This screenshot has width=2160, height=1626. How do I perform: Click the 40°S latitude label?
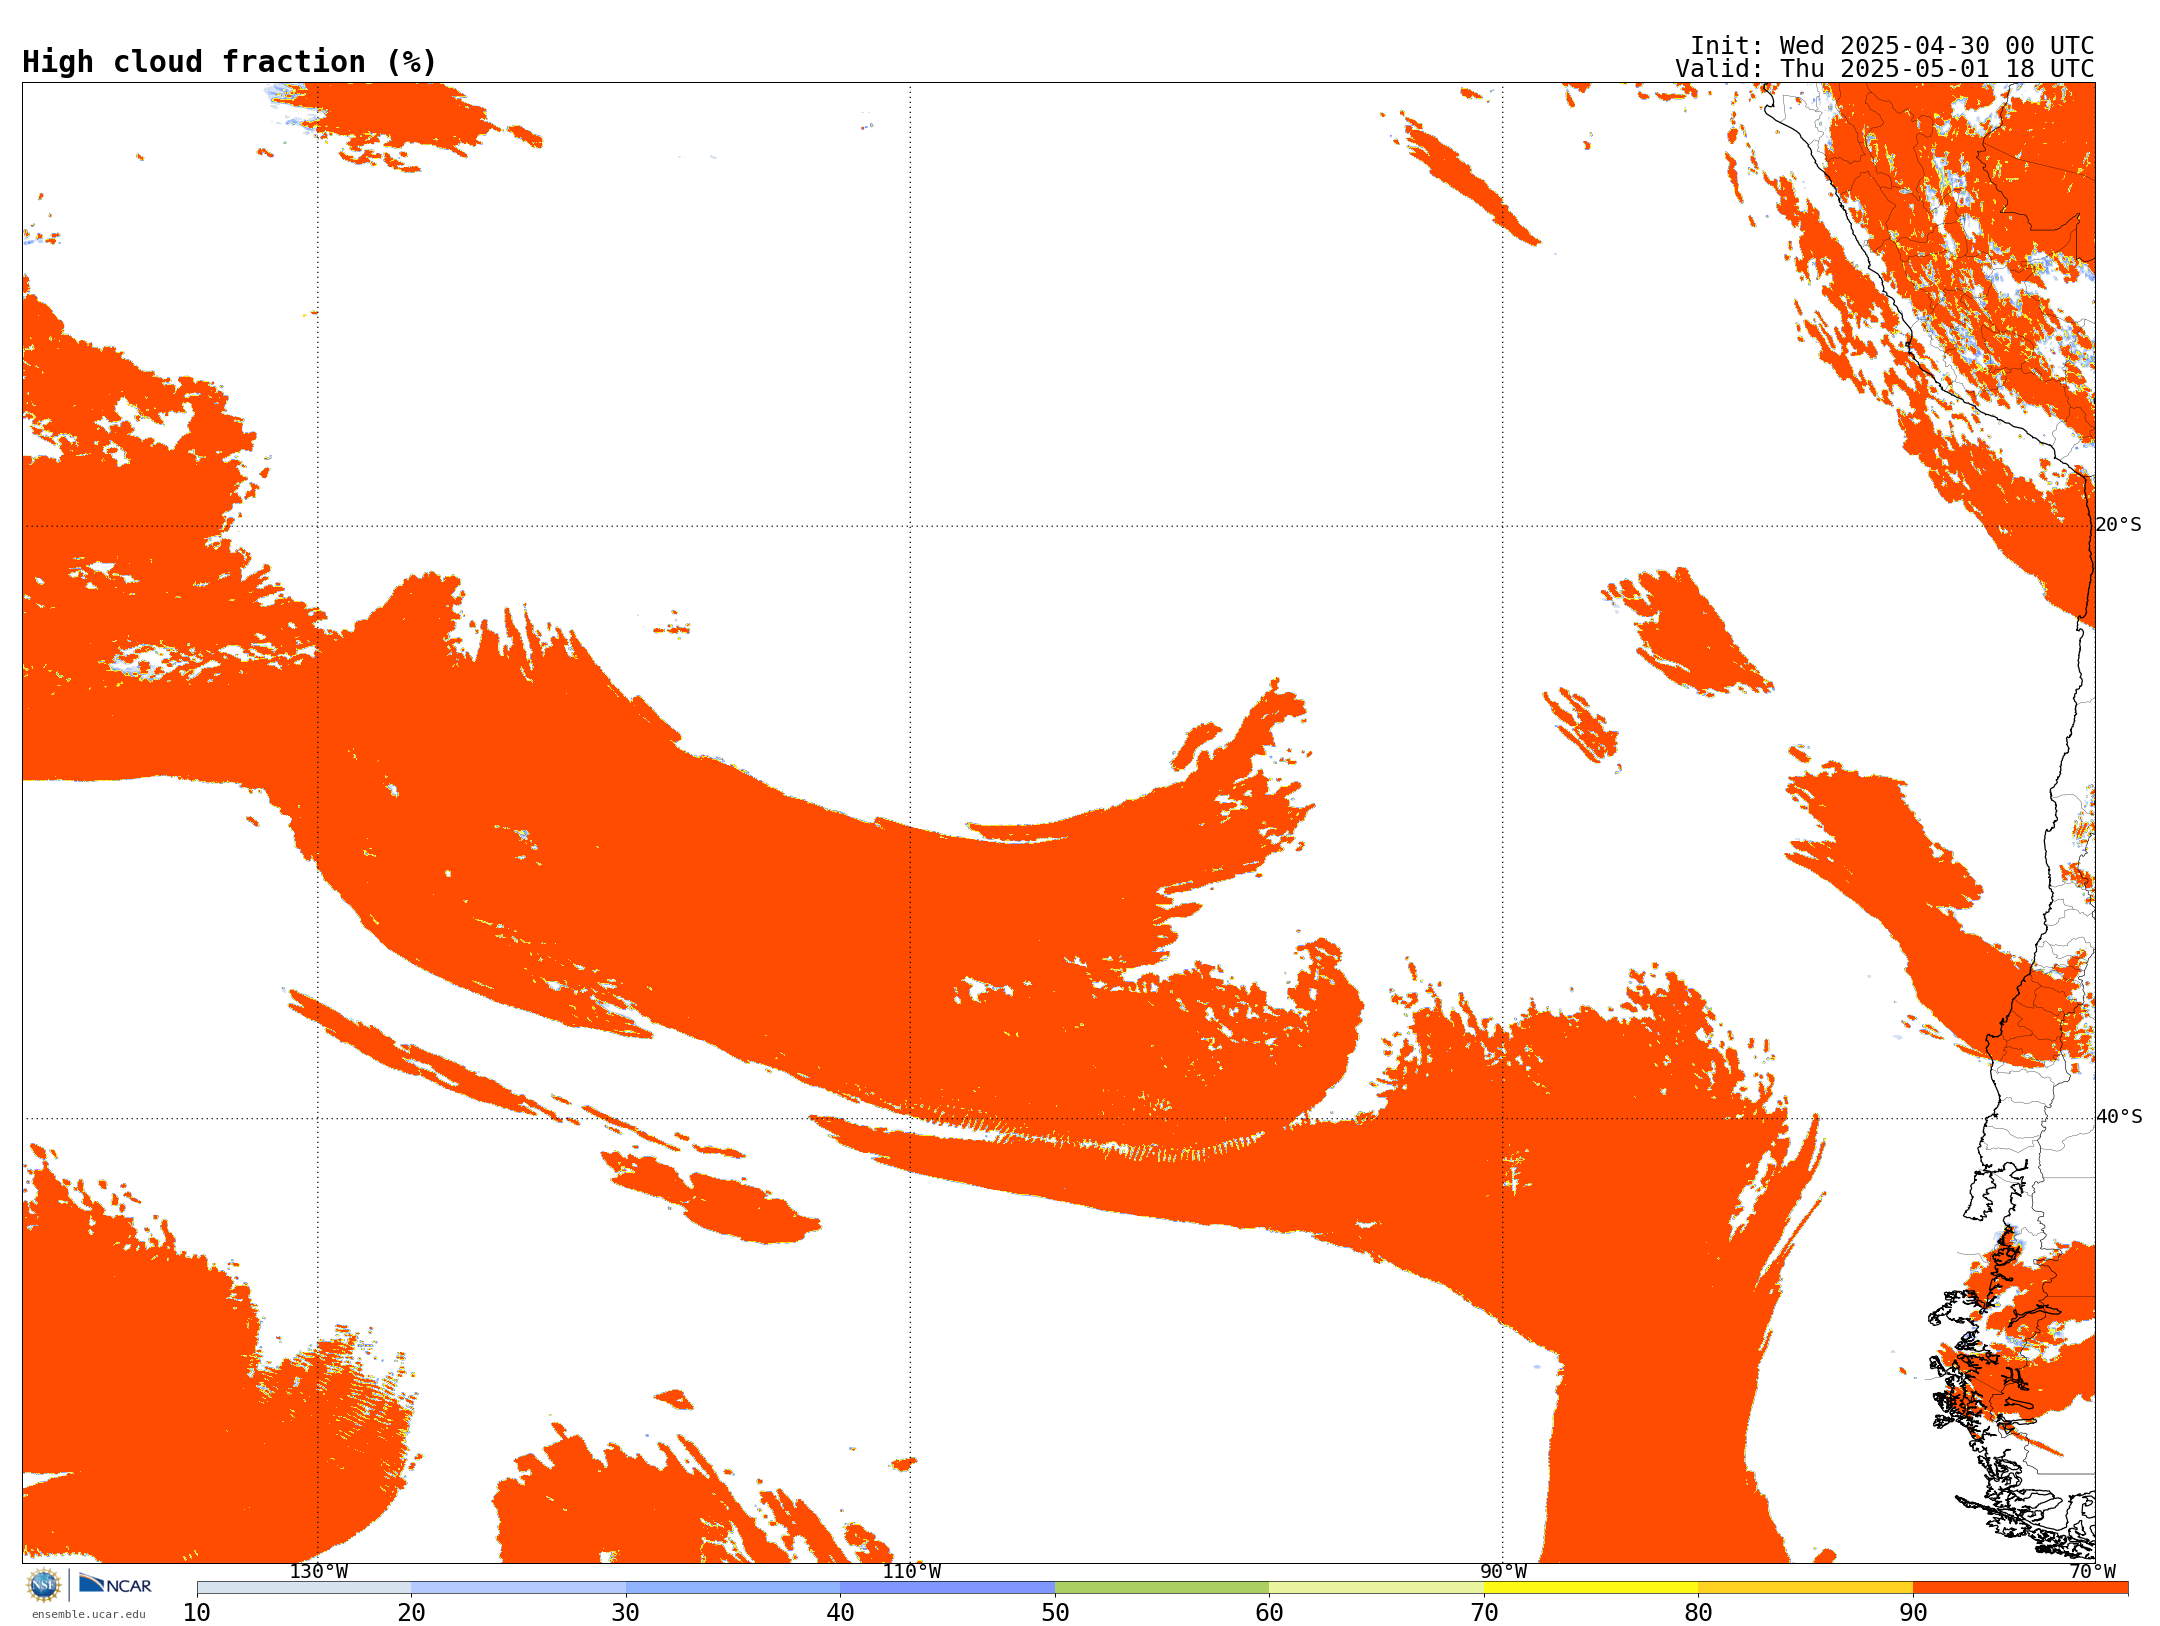pyautogui.click(x=2118, y=1117)
